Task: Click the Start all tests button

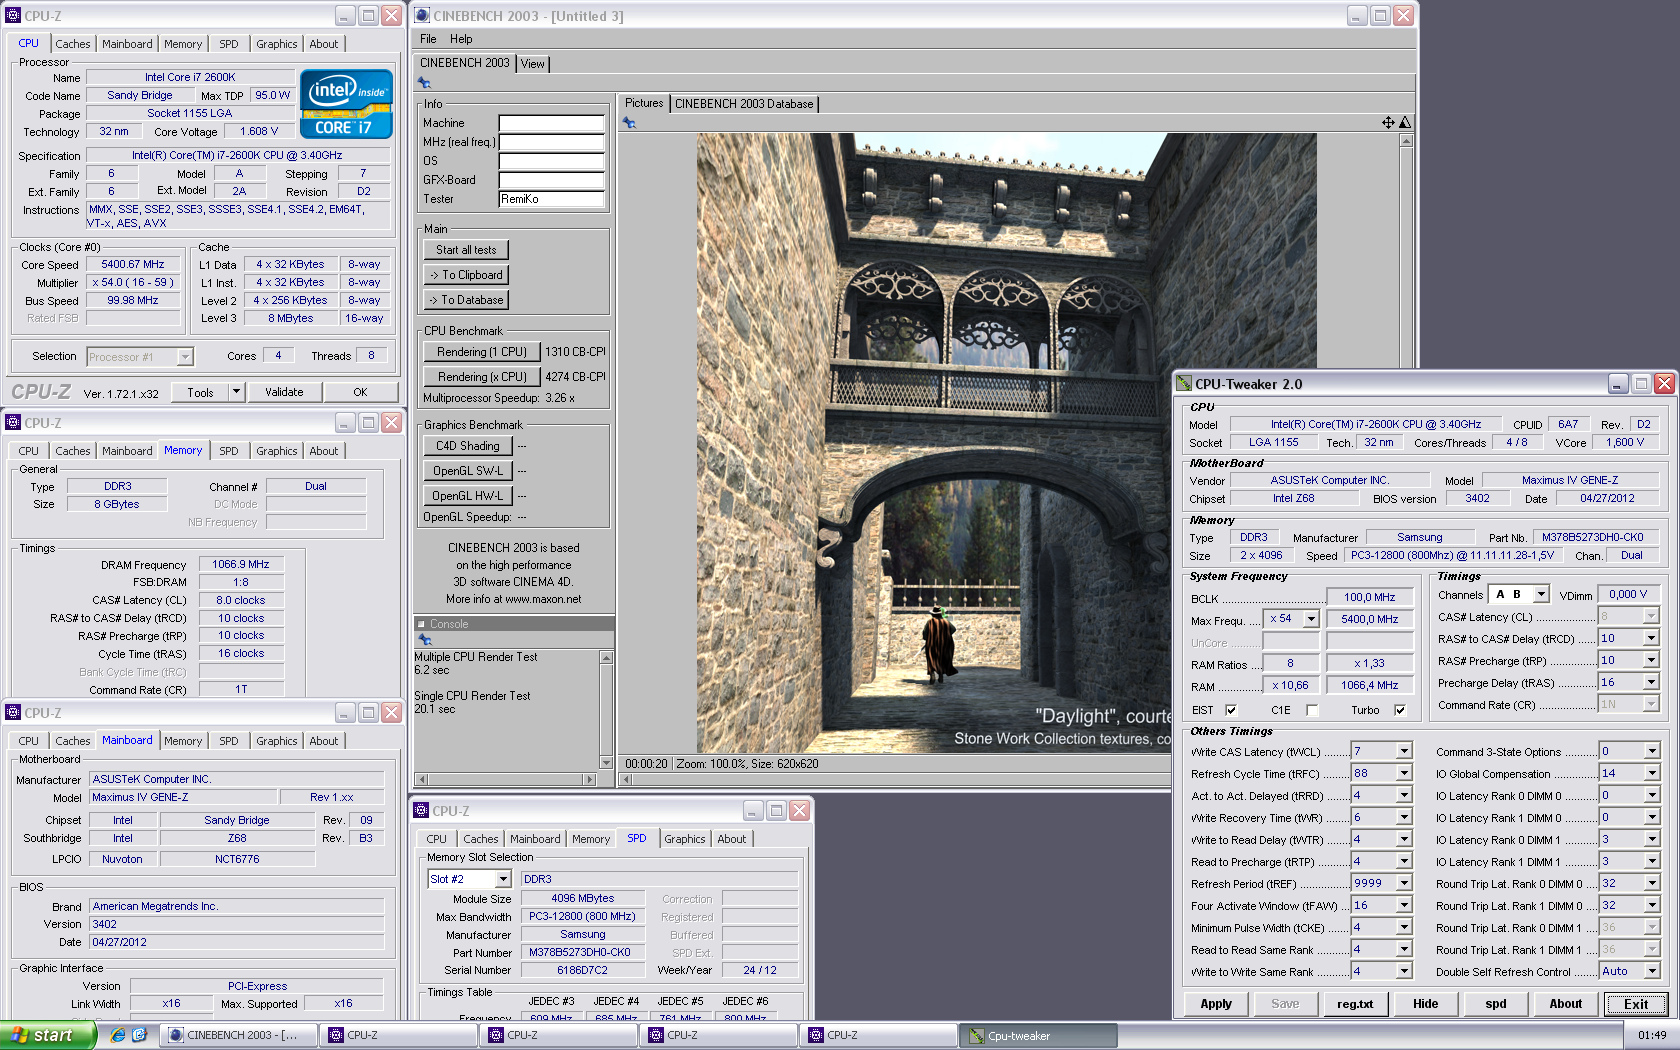Action: [466, 250]
